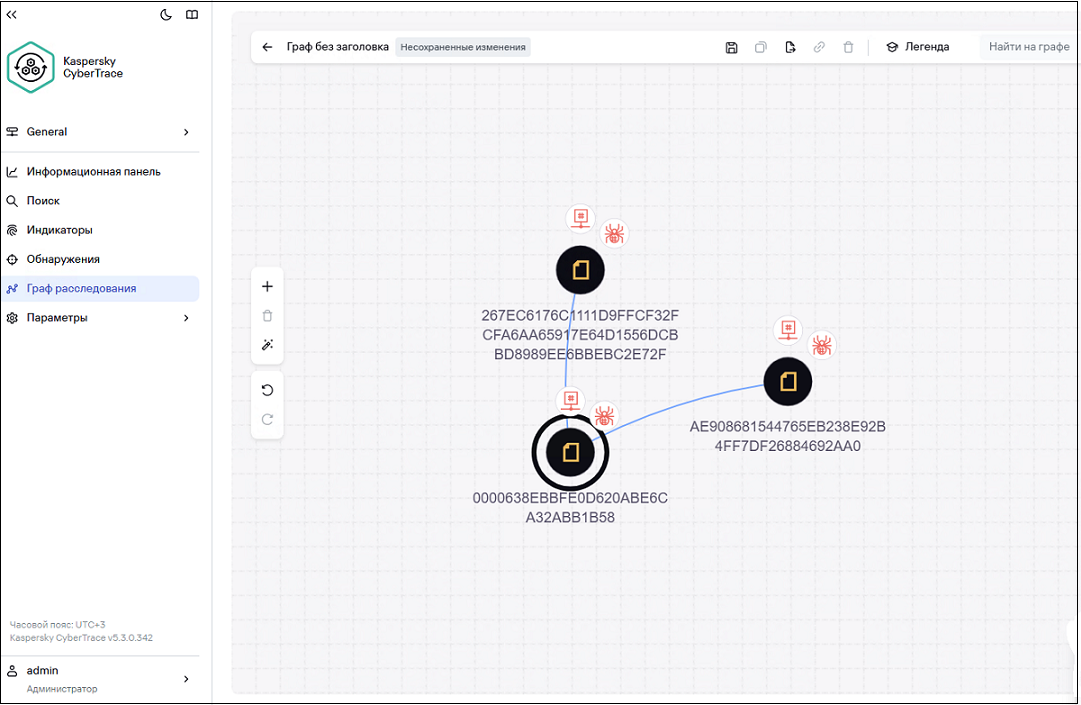Image resolution: width=1081 pixels, height=705 pixels.
Task: Export the graph to file
Action: point(790,47)
